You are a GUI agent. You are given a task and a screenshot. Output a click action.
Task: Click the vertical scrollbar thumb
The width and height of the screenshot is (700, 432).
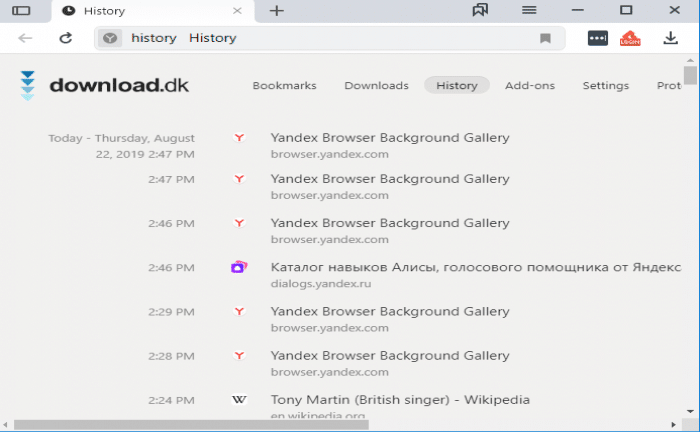coord(690,75)
